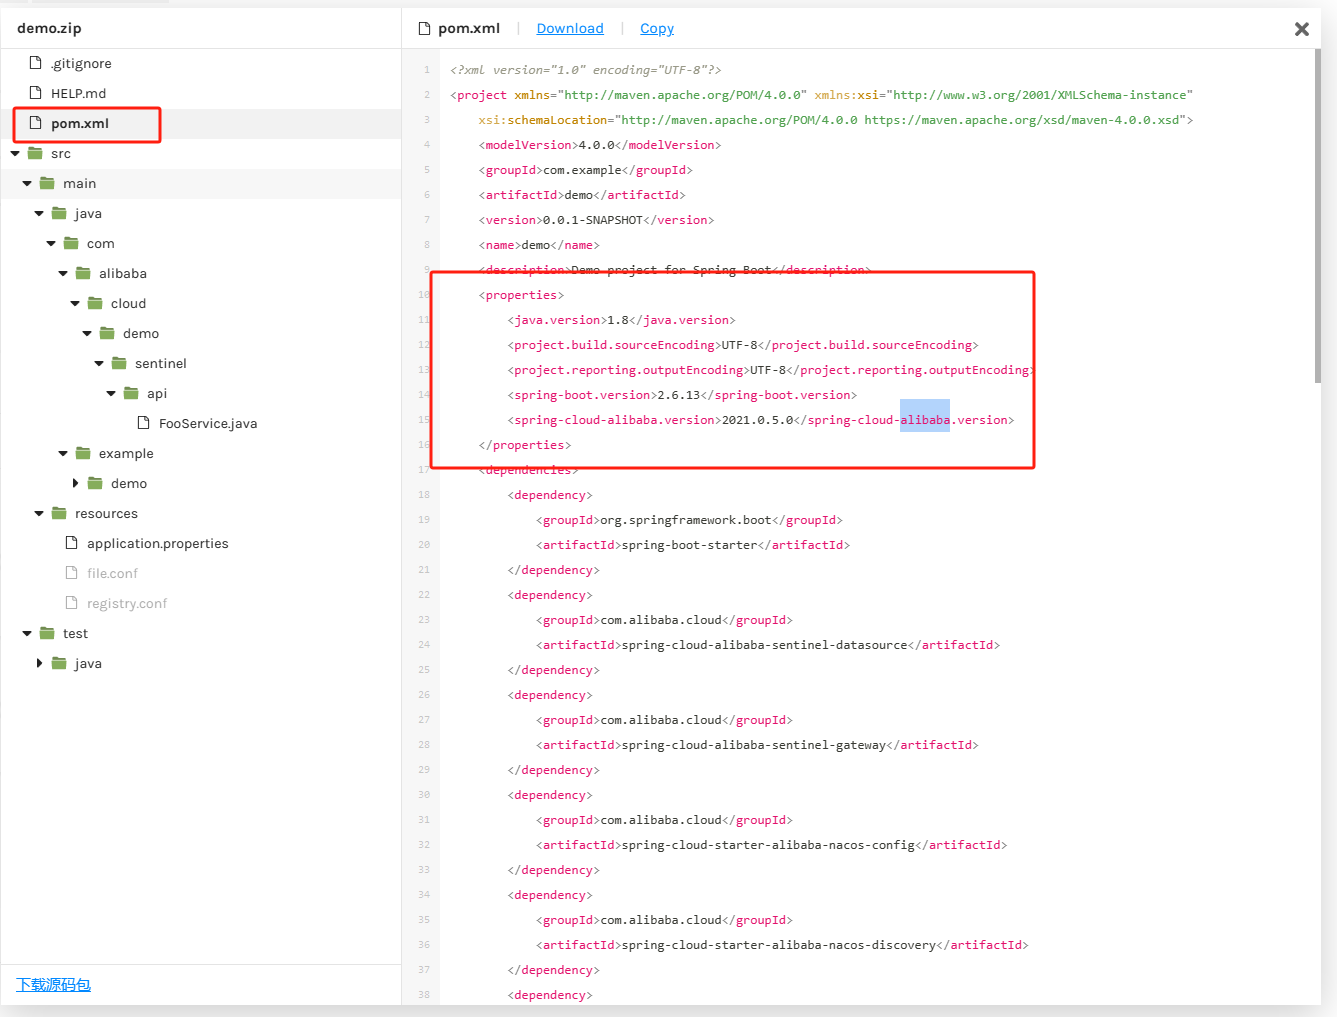1337x1017 pixels.
Task: Click spring-cloud-alibaba-sentinel-gateway artifactId line
Action: pyautogui.click(x=757, y=745)
